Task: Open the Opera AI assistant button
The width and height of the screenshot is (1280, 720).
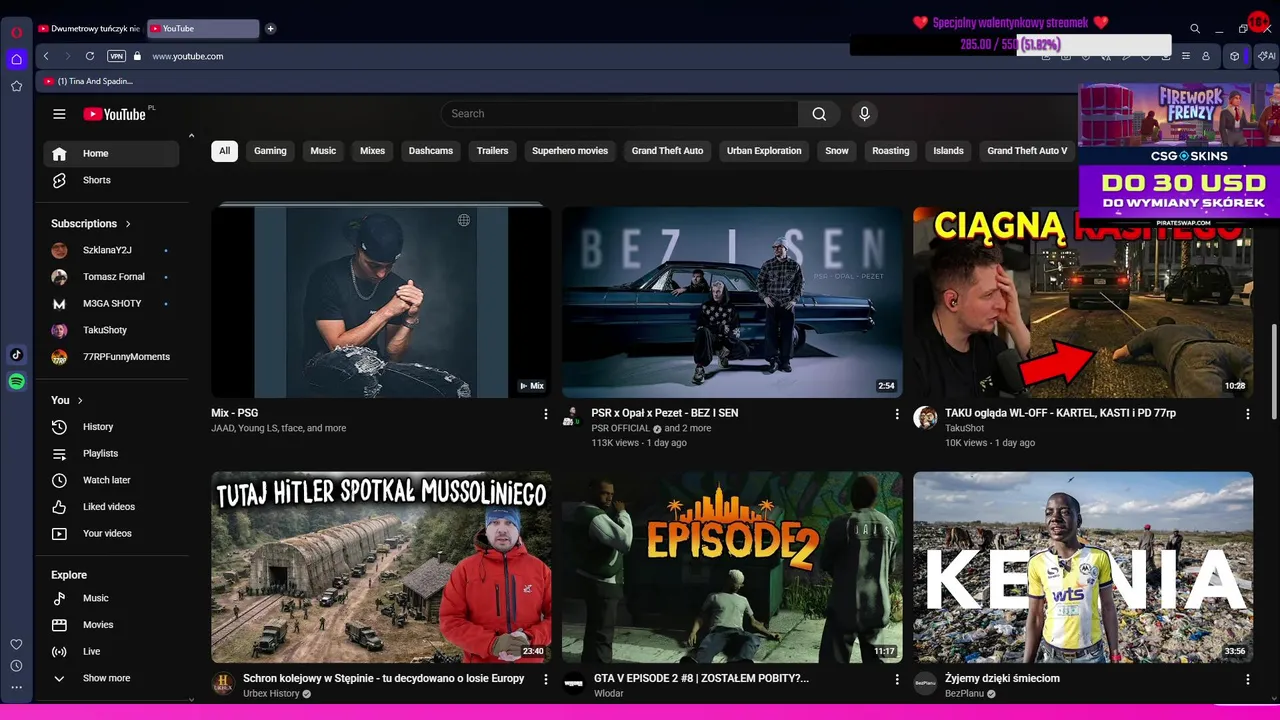Action: click(1265, 56)
